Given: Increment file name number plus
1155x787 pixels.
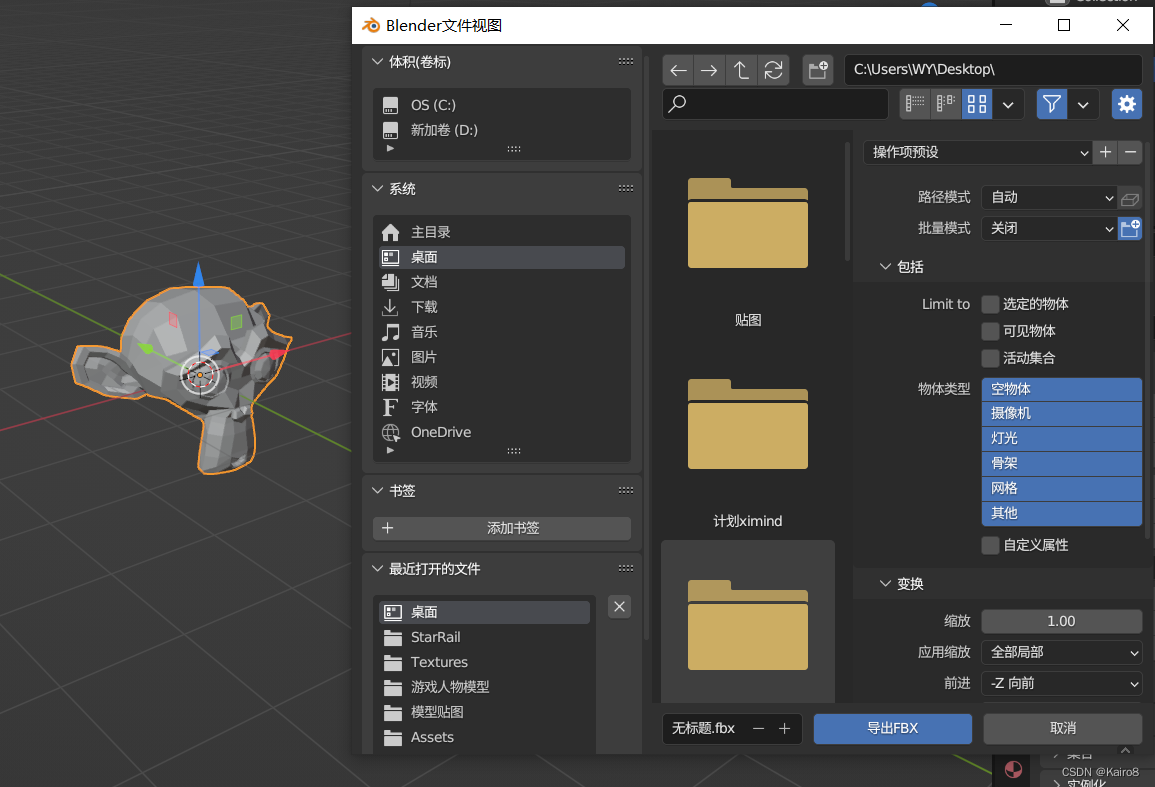Looking at the screenshot, I should [x=784, y=729].
